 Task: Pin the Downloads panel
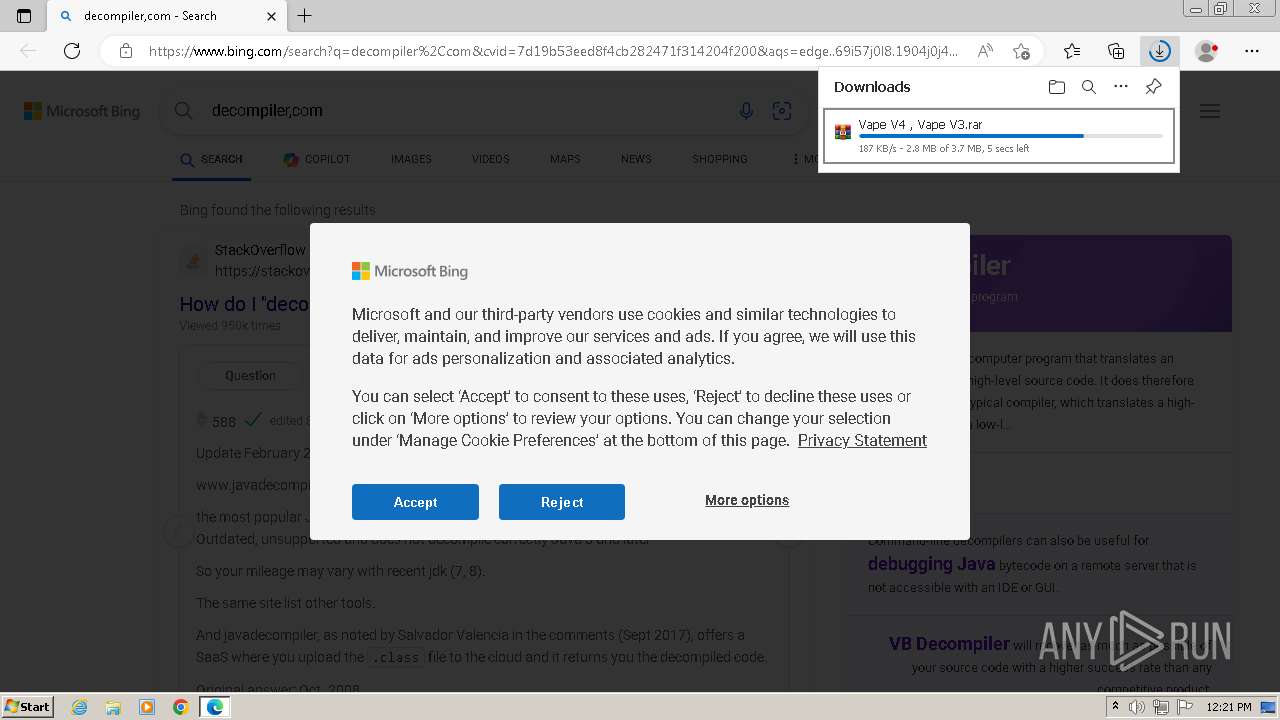click(1153, 87)
